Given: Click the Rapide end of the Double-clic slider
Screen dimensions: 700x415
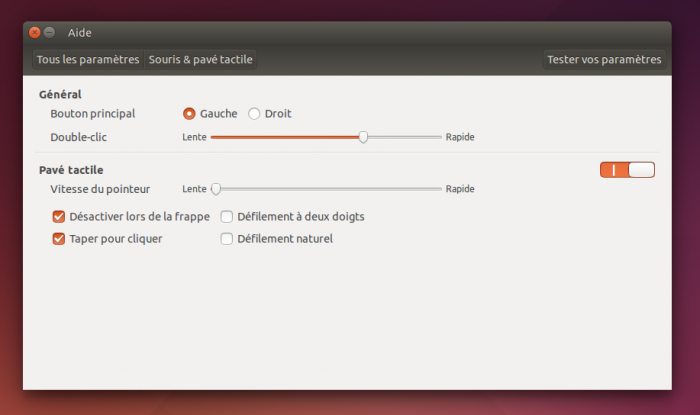Looking at the screenshot, I should tap(438, 137).
